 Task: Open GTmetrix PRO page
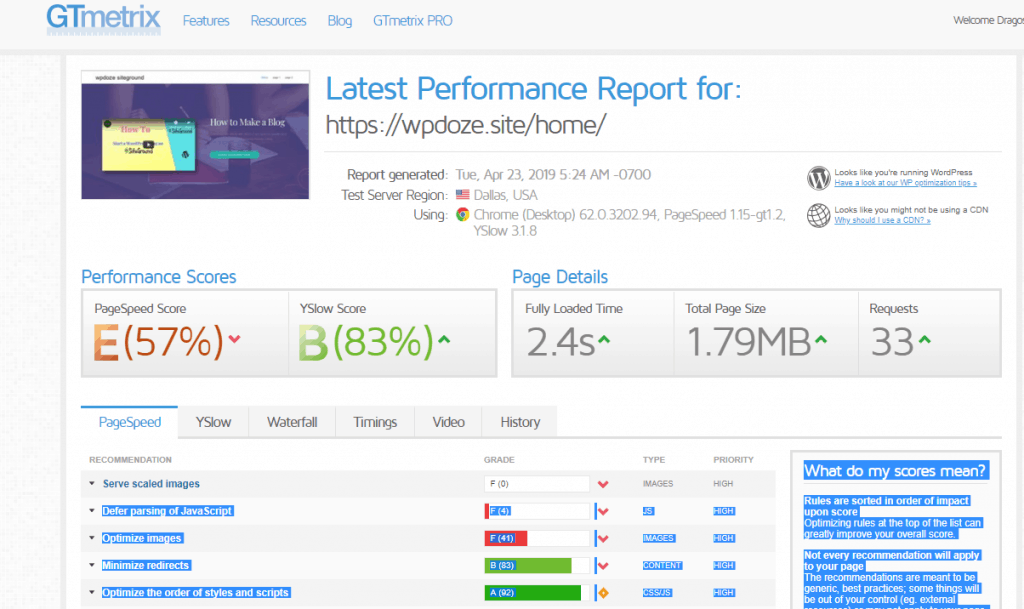pos(413,21)
